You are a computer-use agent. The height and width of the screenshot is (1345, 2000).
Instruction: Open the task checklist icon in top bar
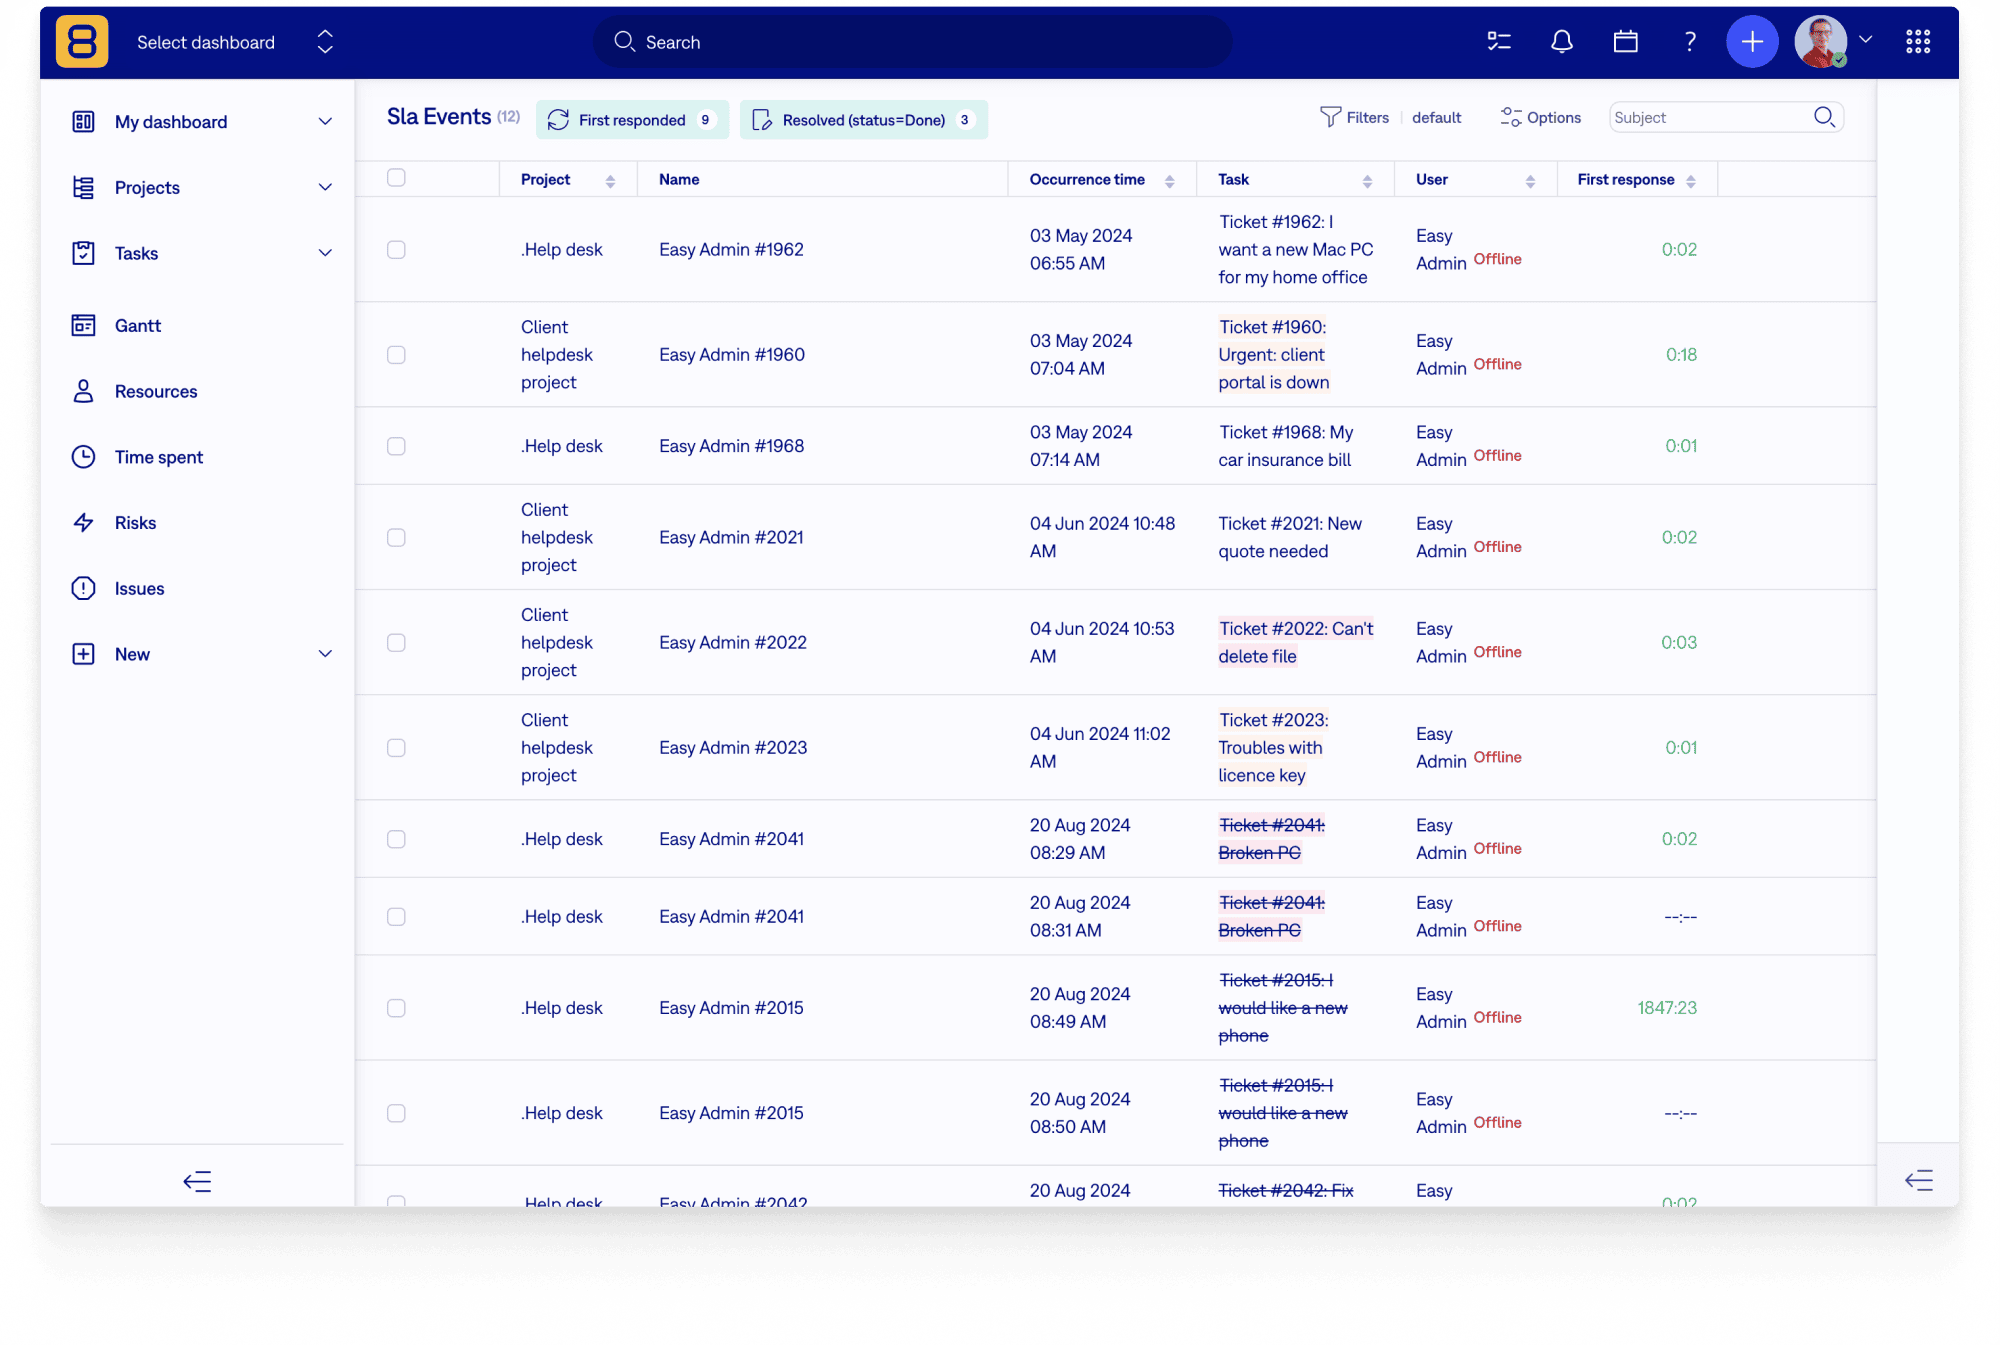point(1499,42)
